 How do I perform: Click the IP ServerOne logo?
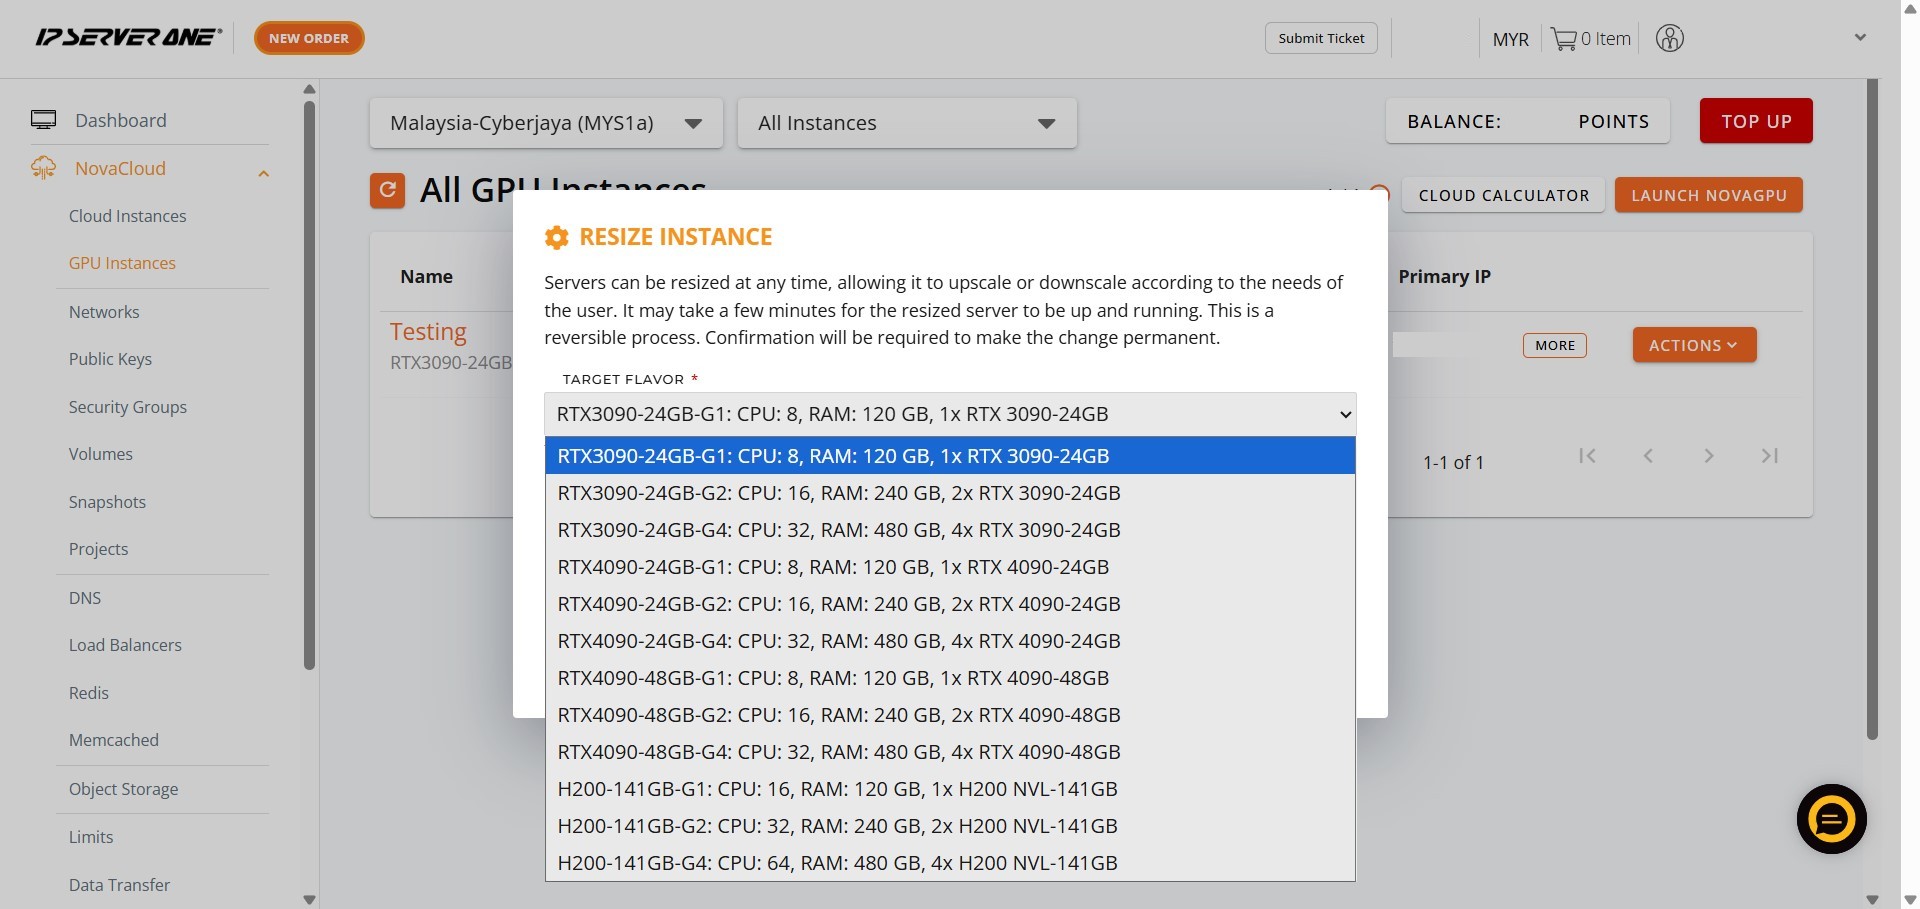[x=128, y=38]
